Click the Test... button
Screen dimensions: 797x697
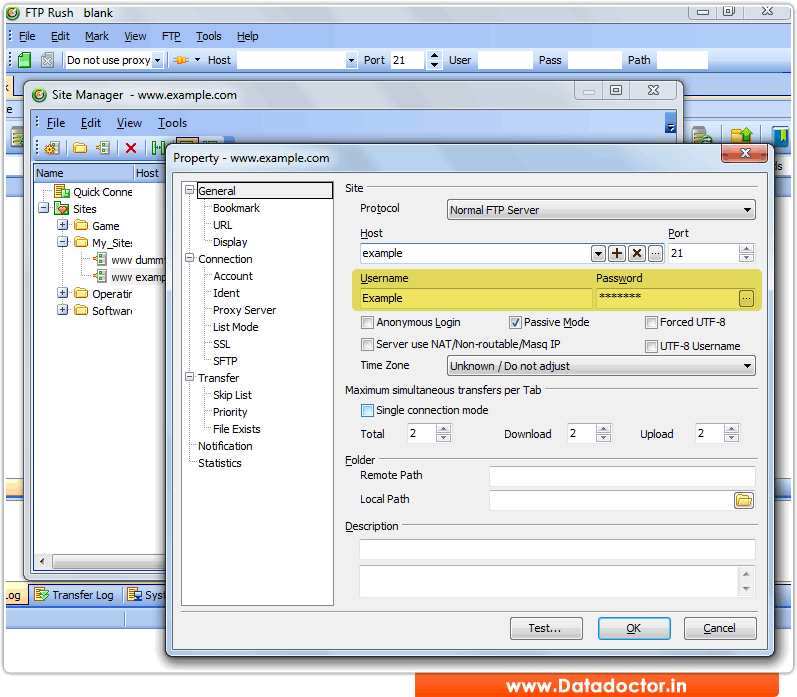point(546,628)
